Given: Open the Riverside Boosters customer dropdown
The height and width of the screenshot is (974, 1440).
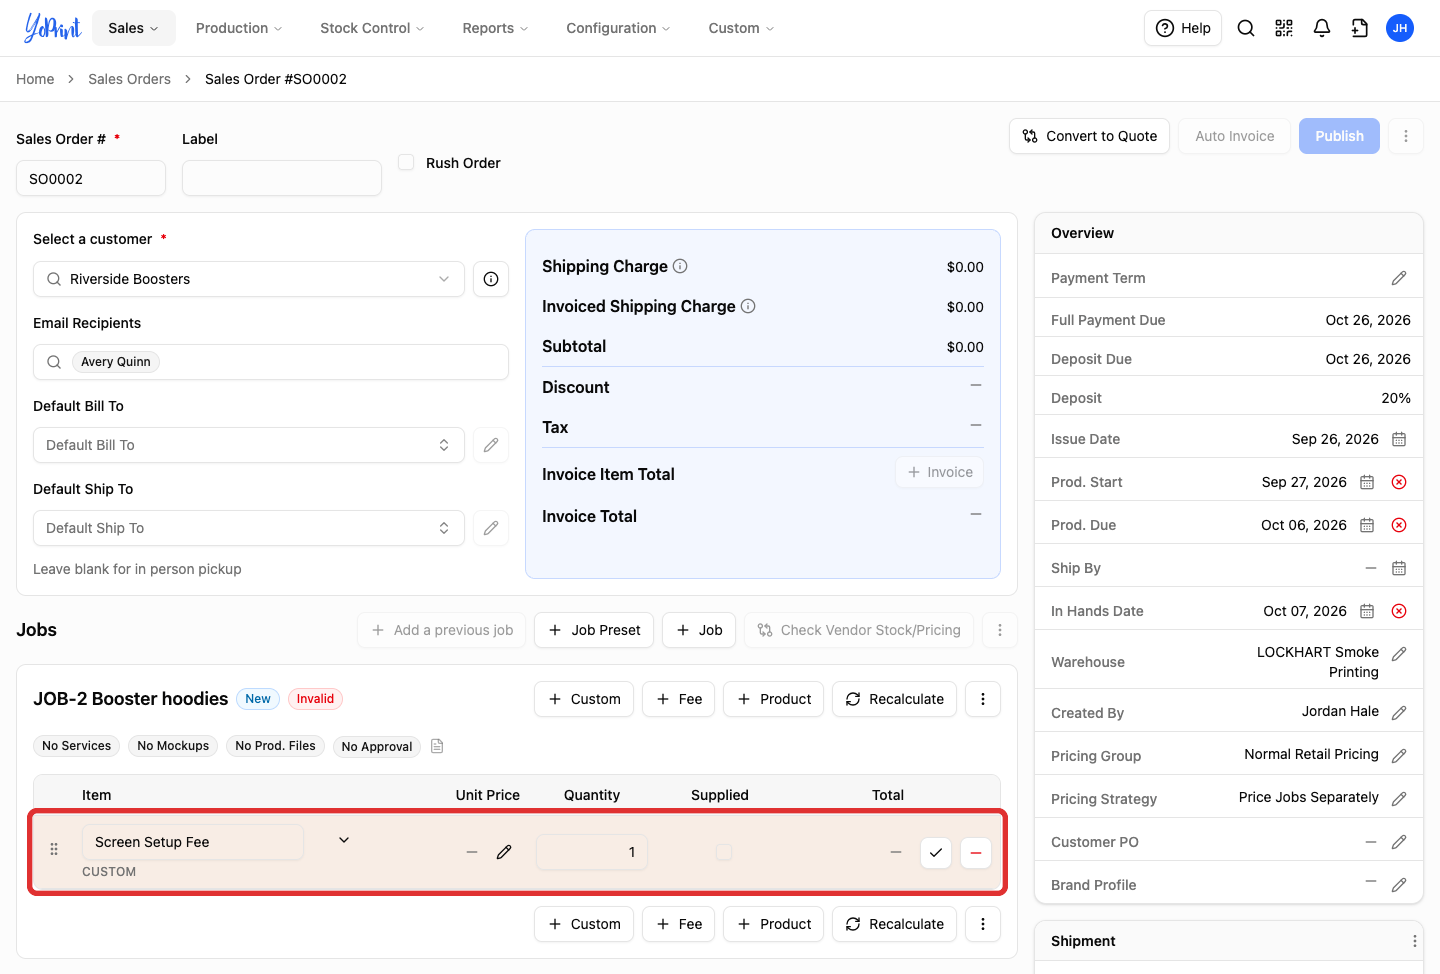Looking at the screenshot, I should [249, 279].
